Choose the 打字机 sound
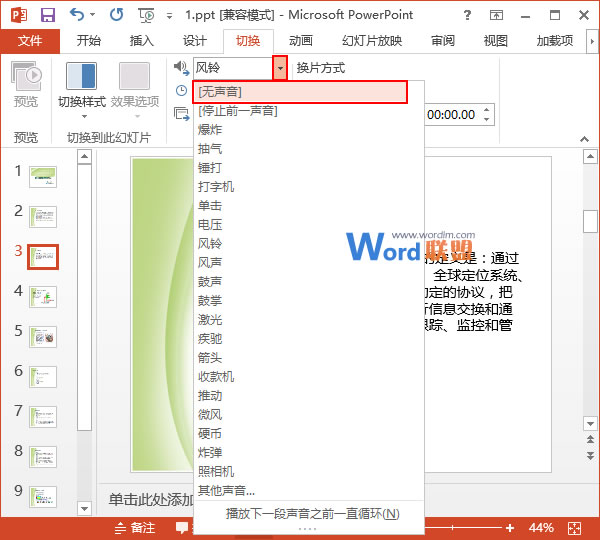600x540 pixels. tap(309, 187)
